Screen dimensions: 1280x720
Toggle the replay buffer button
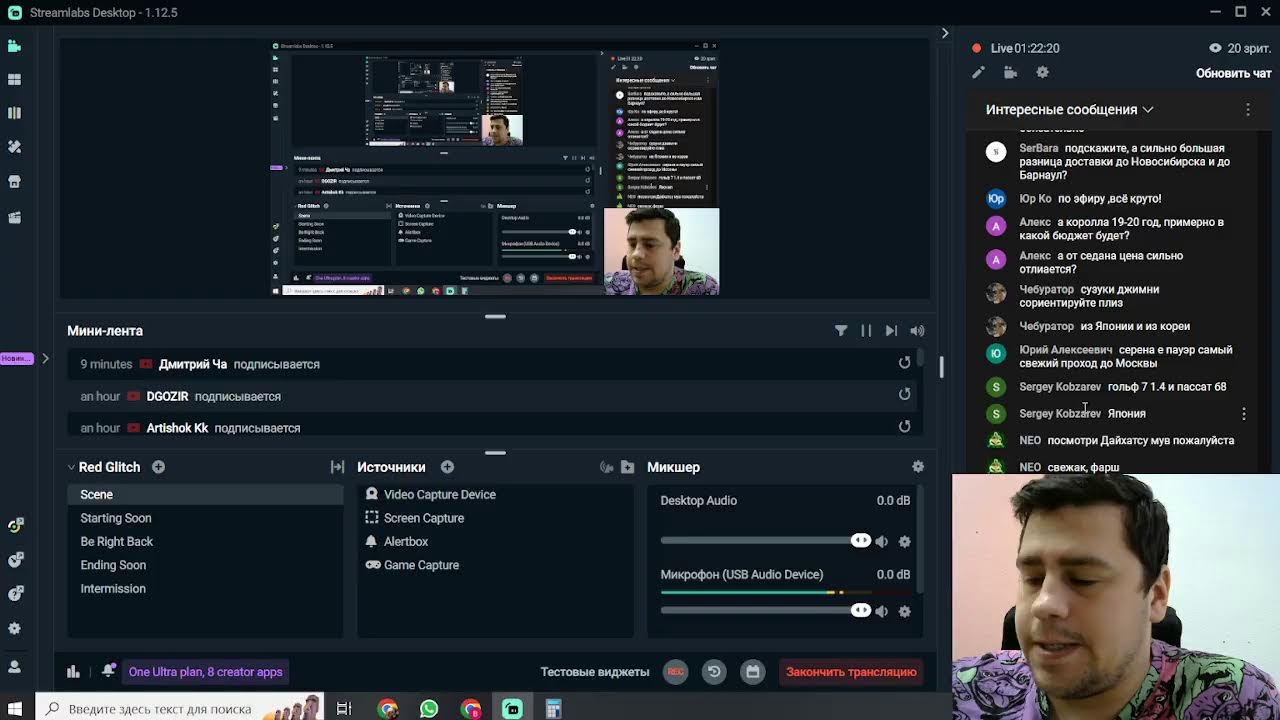click(x=714, y=672)
